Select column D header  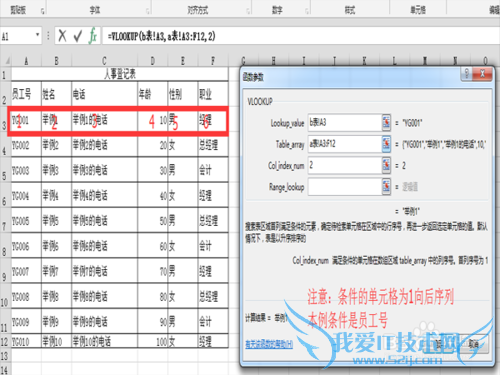click(153, 61)
